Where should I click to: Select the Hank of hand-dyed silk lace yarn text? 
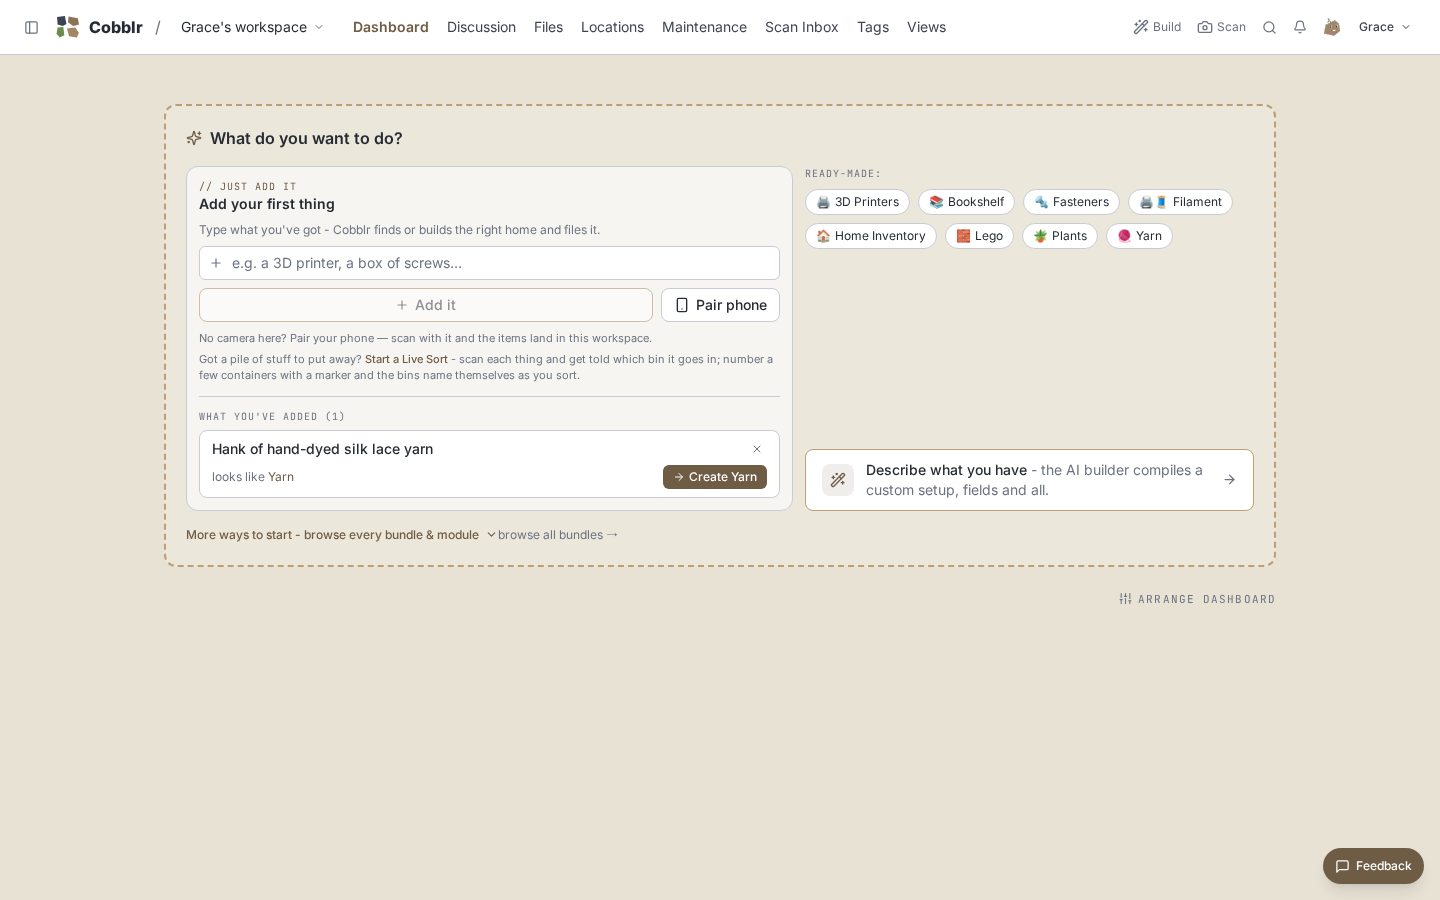[x=322, y=449]
